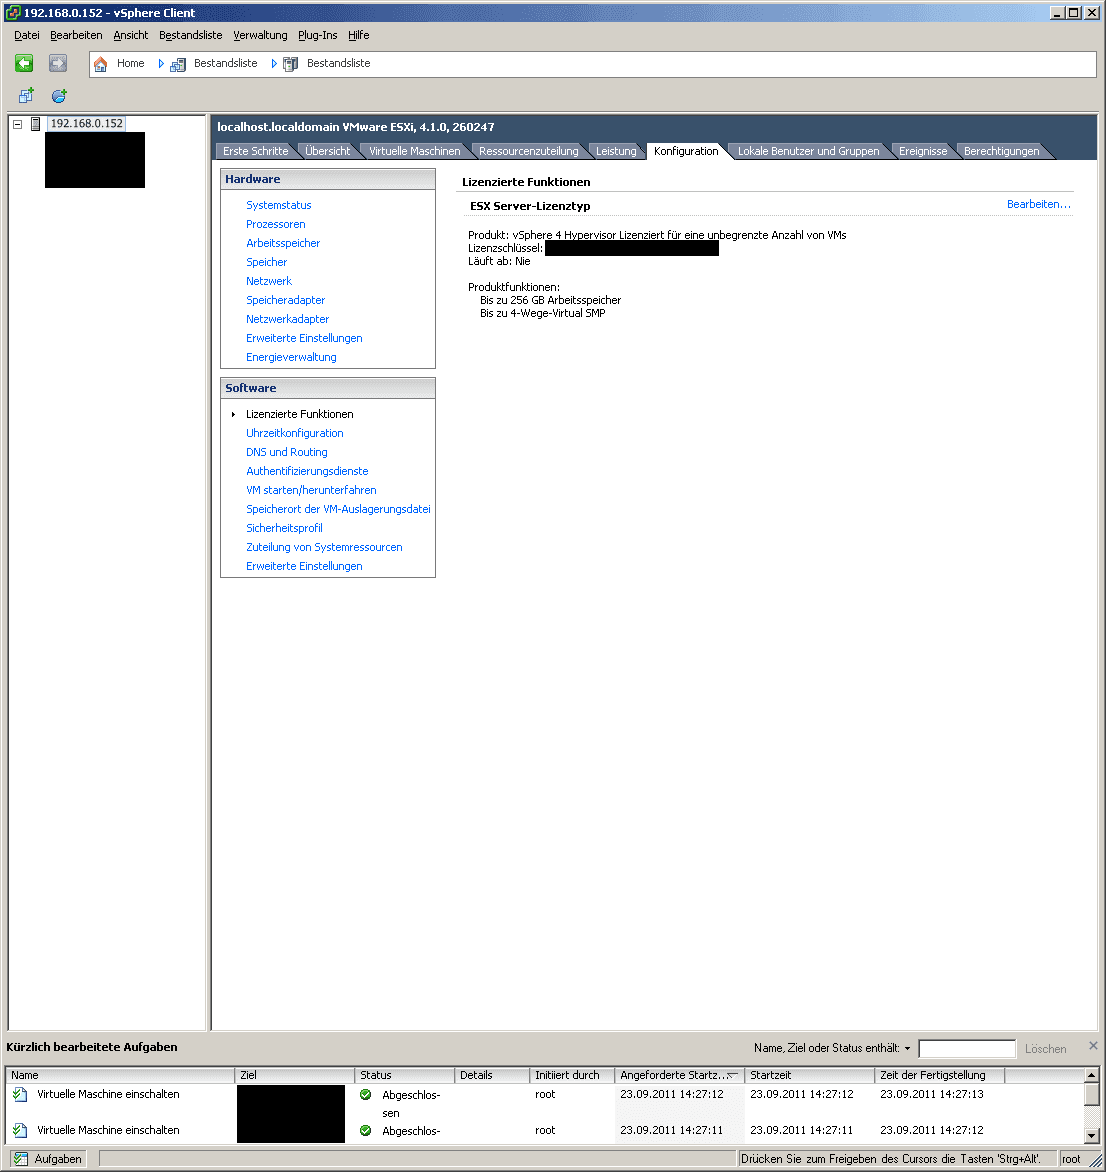The image size is (1106, 1172).
Task: Switch to the Virtuelle Maschinen tab
Action: (415, 151)
